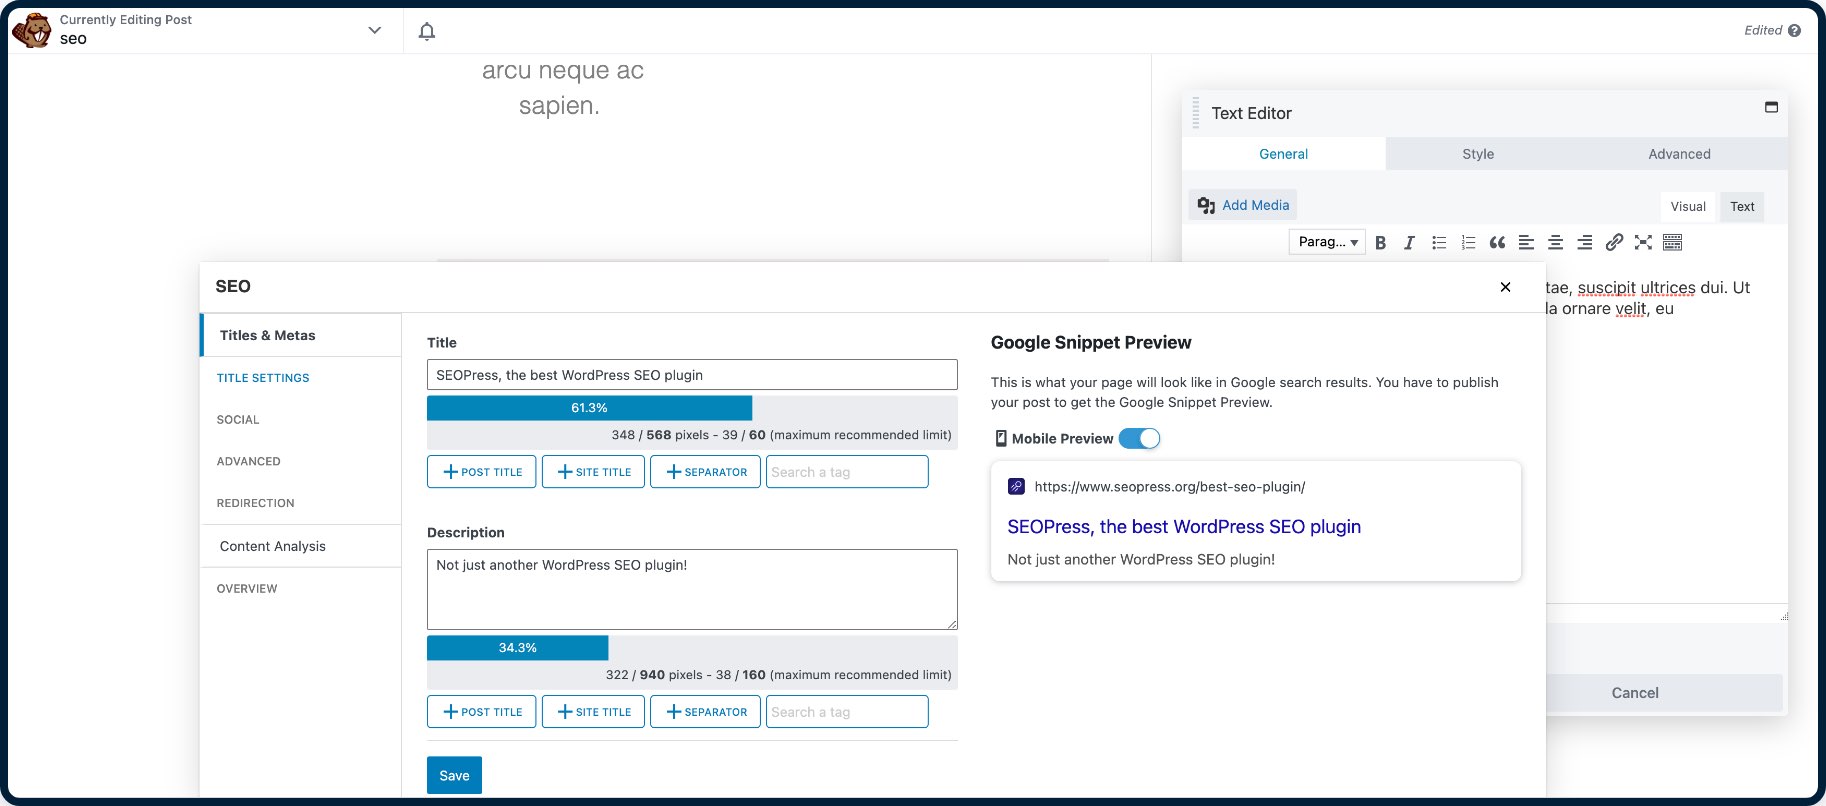Select the Text editor tab

pyautogui.click(x=1742, y=207)
